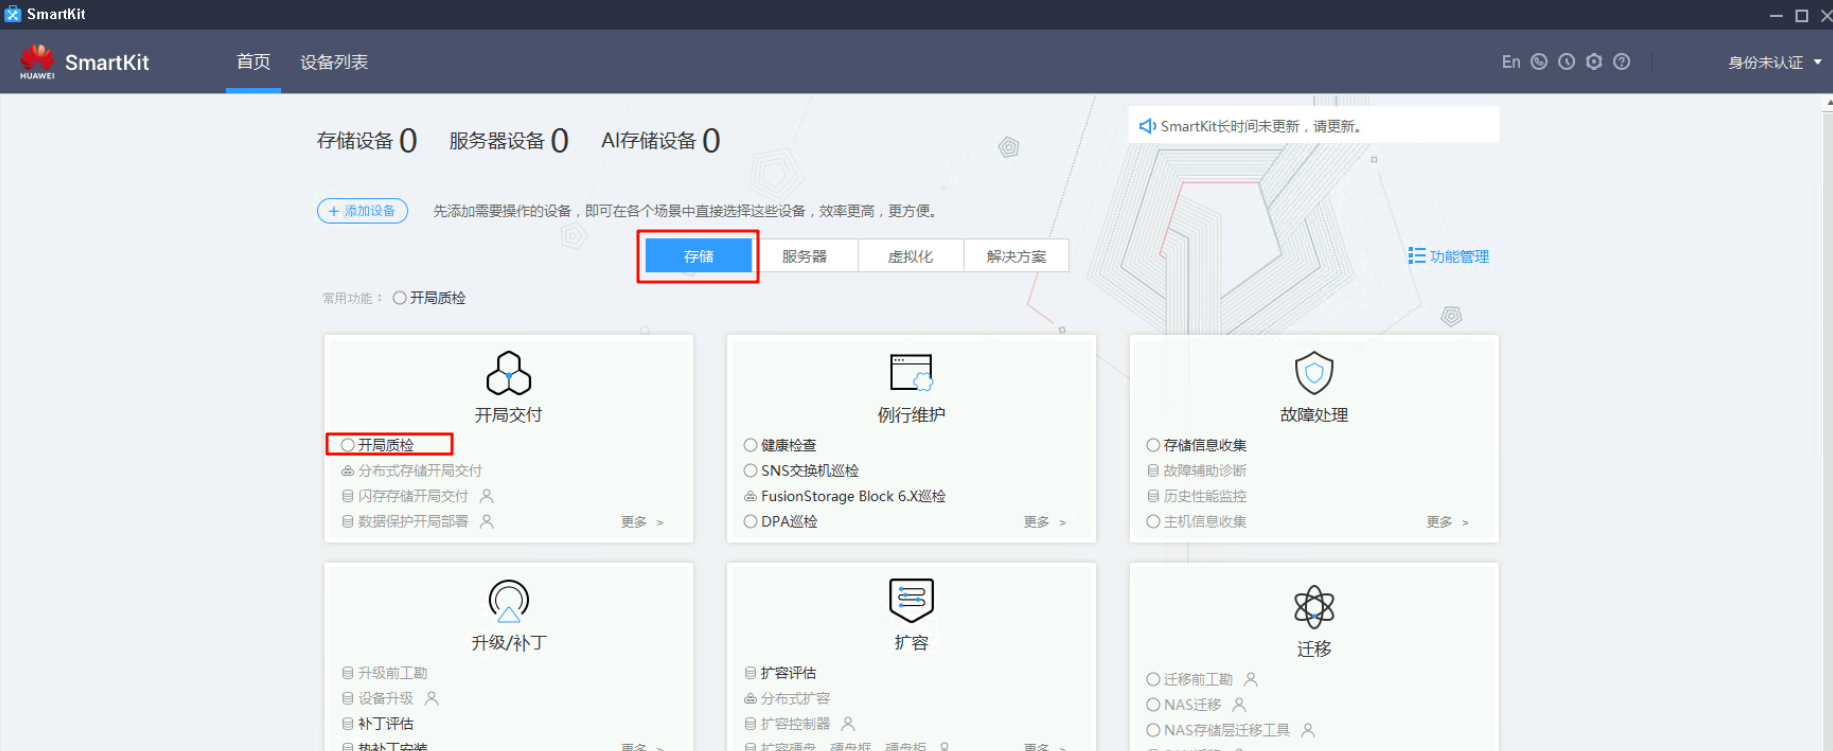Screen dimensions: 1833x751
Task: Click the 扩容 card icon
Action: pos(911,600)
